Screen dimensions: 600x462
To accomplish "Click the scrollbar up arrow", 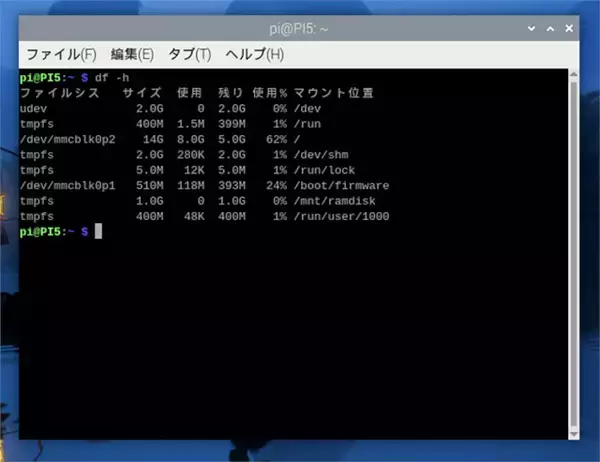I will 574,75.
